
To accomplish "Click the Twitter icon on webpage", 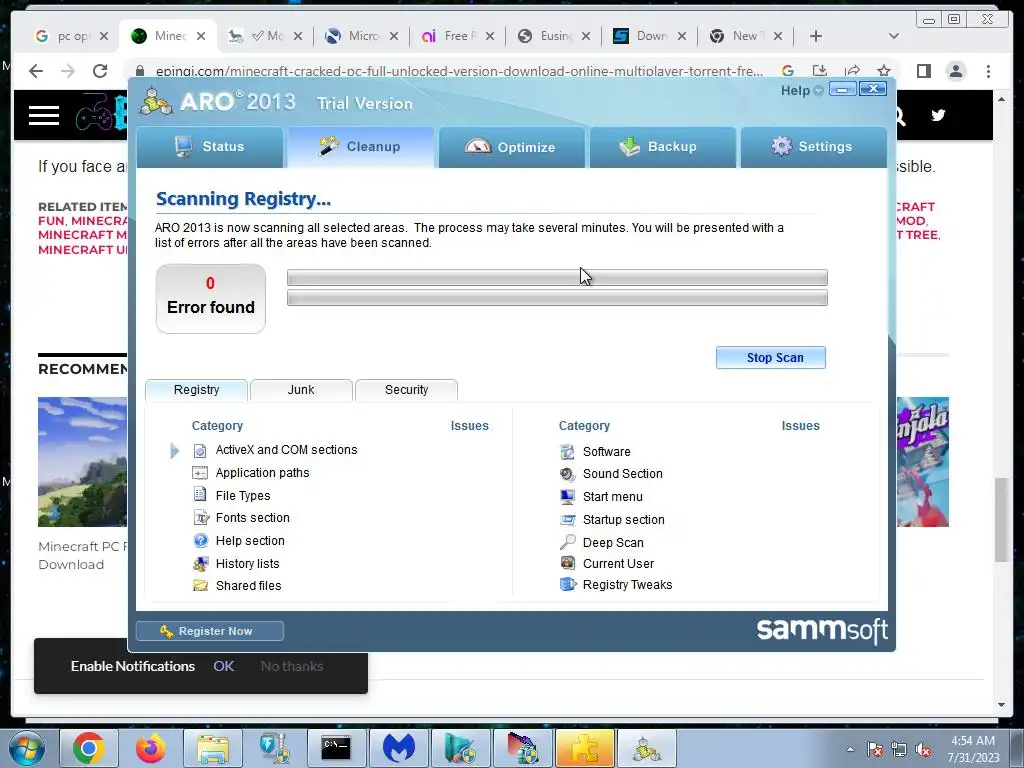I will coord(938,116).
